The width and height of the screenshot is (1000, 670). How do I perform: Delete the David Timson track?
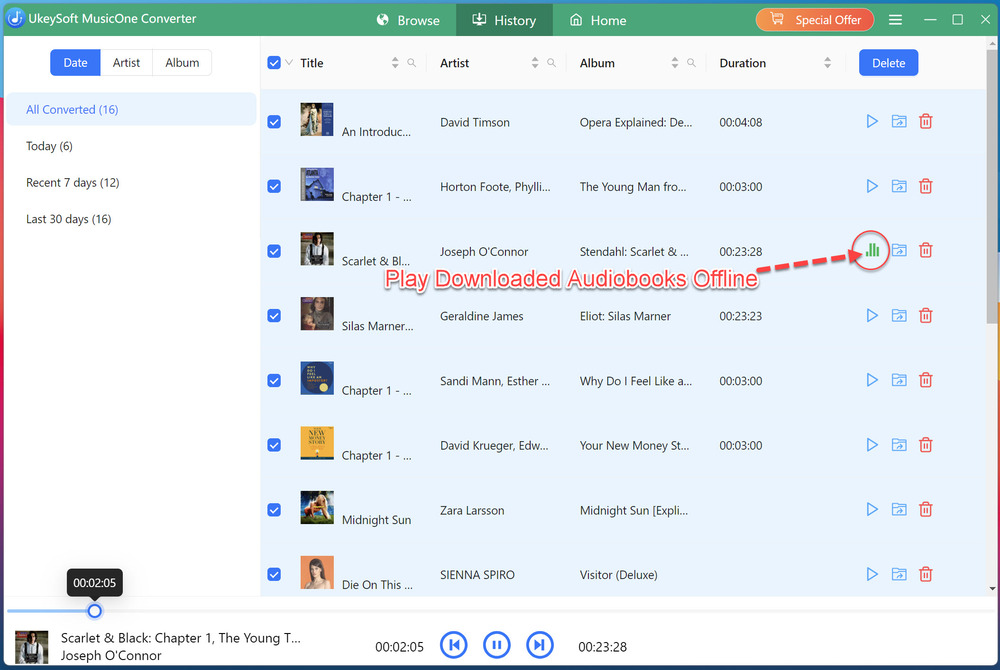(x=925, y=121)
